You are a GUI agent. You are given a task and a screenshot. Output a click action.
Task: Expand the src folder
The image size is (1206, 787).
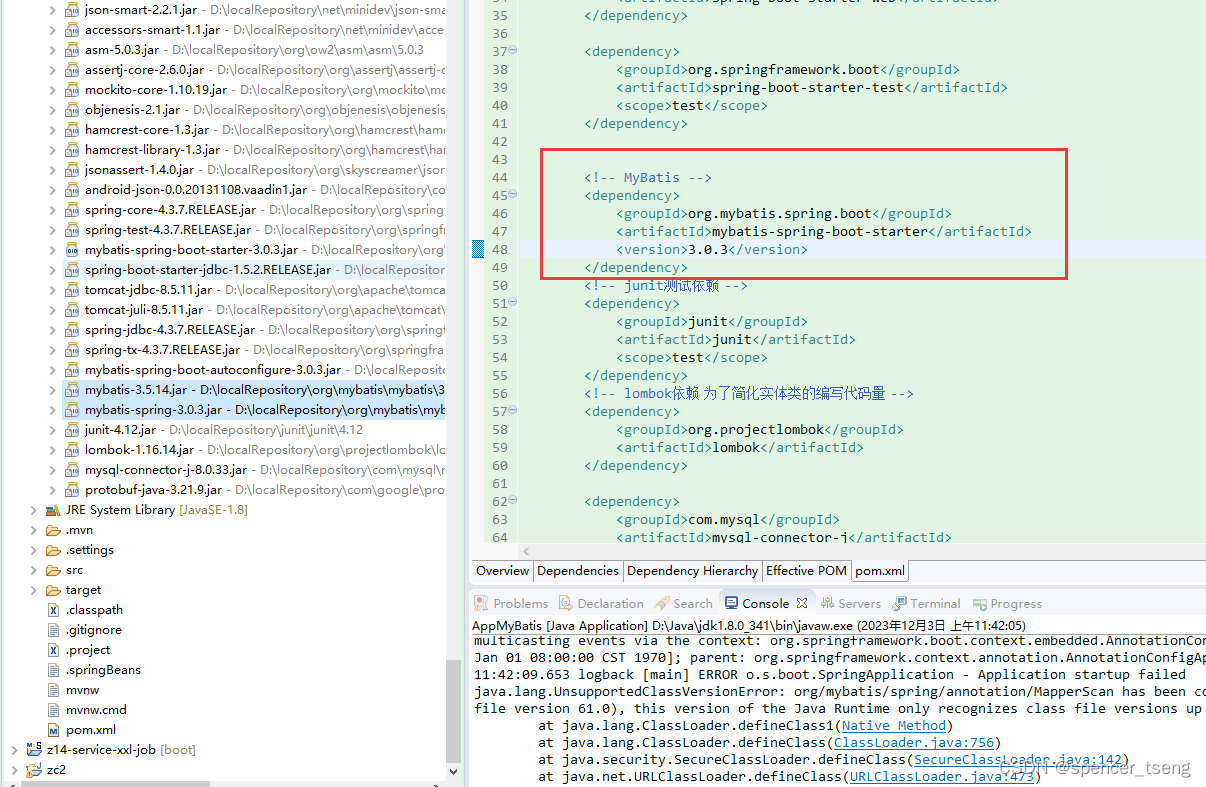tap(33, 569)
